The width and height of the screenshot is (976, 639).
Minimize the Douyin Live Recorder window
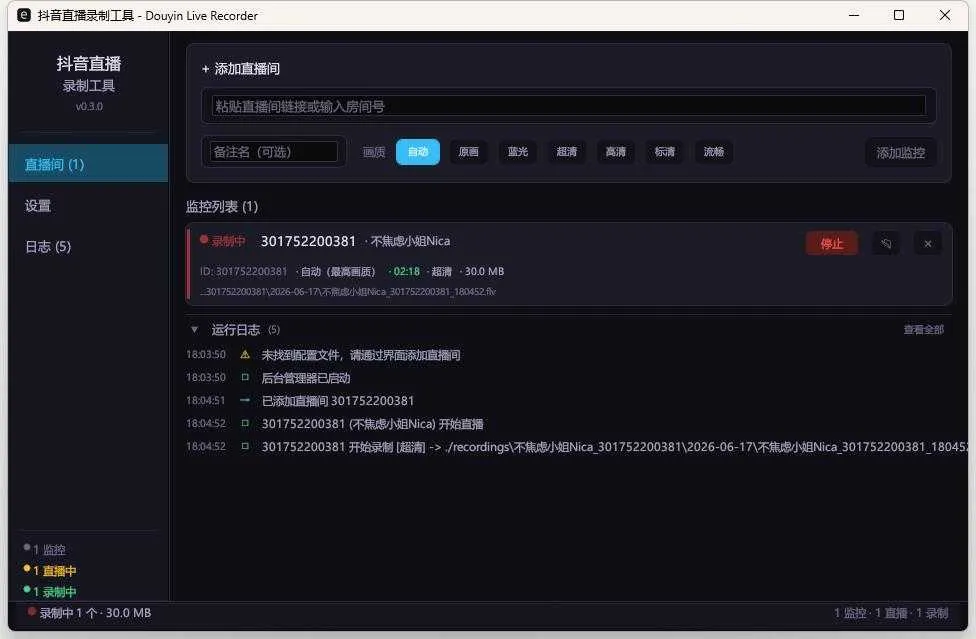pos(854,15)
